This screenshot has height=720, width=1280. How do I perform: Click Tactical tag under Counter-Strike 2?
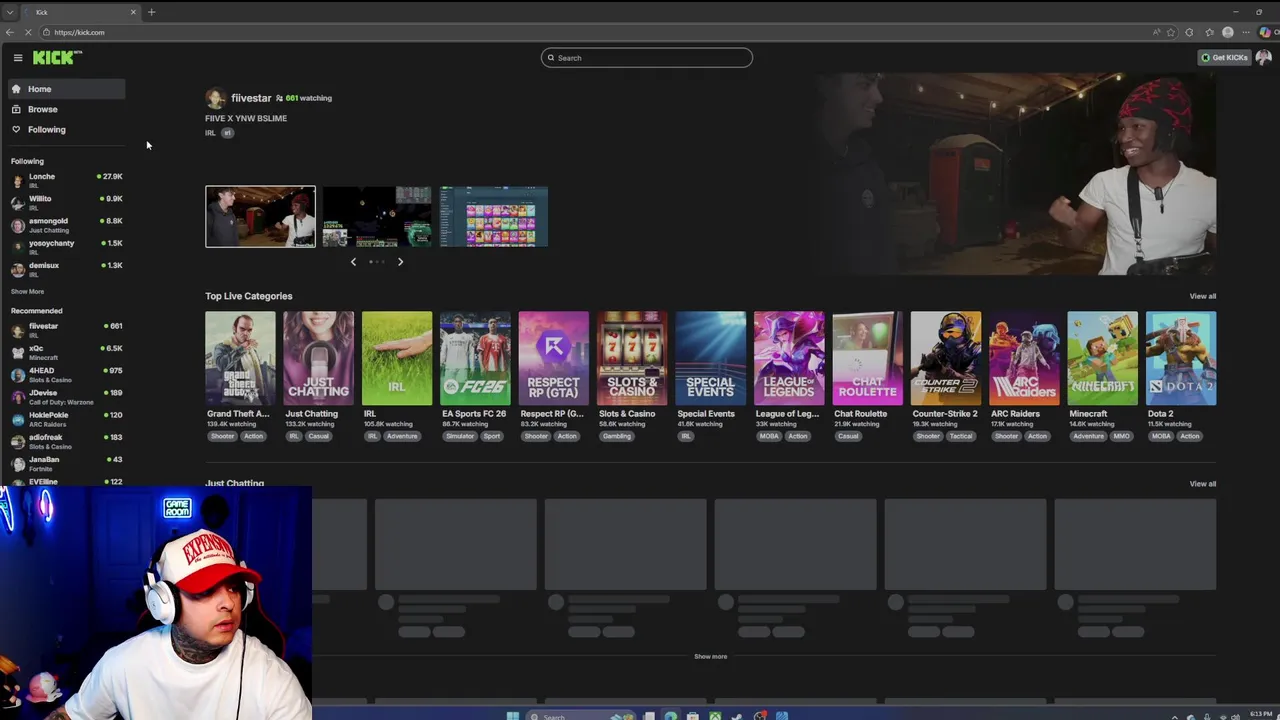coord(960,436)
